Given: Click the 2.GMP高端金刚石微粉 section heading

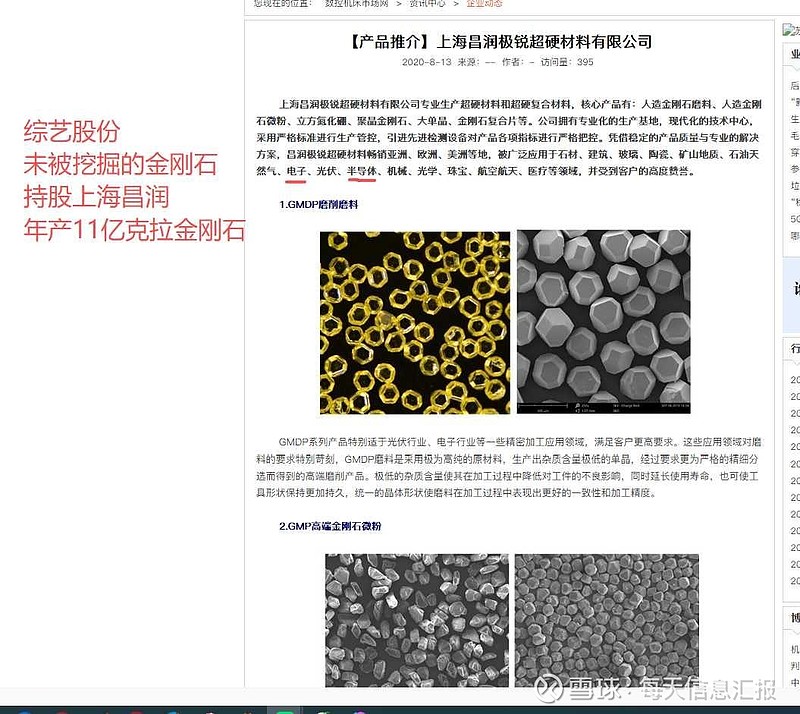Looking at the screenshot, I should coord(330,526).
